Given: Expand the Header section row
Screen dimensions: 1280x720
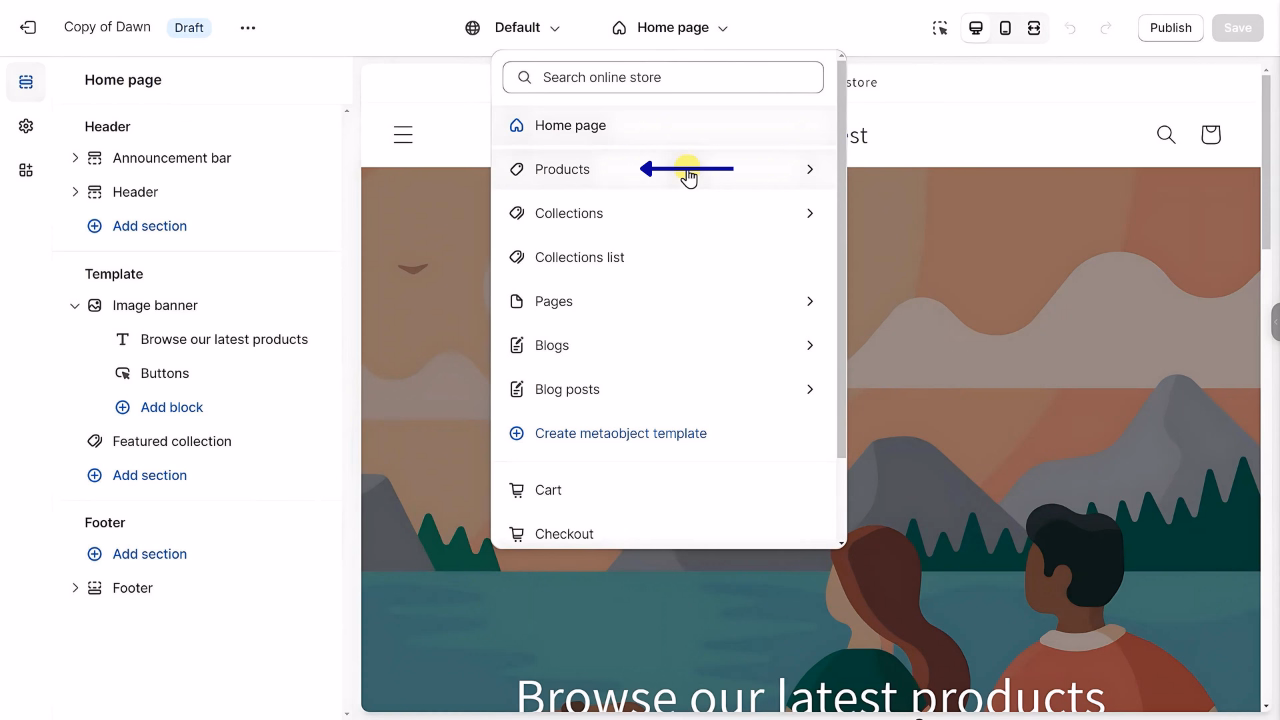Looking at the screenshot, I should (x=75, y=192).
